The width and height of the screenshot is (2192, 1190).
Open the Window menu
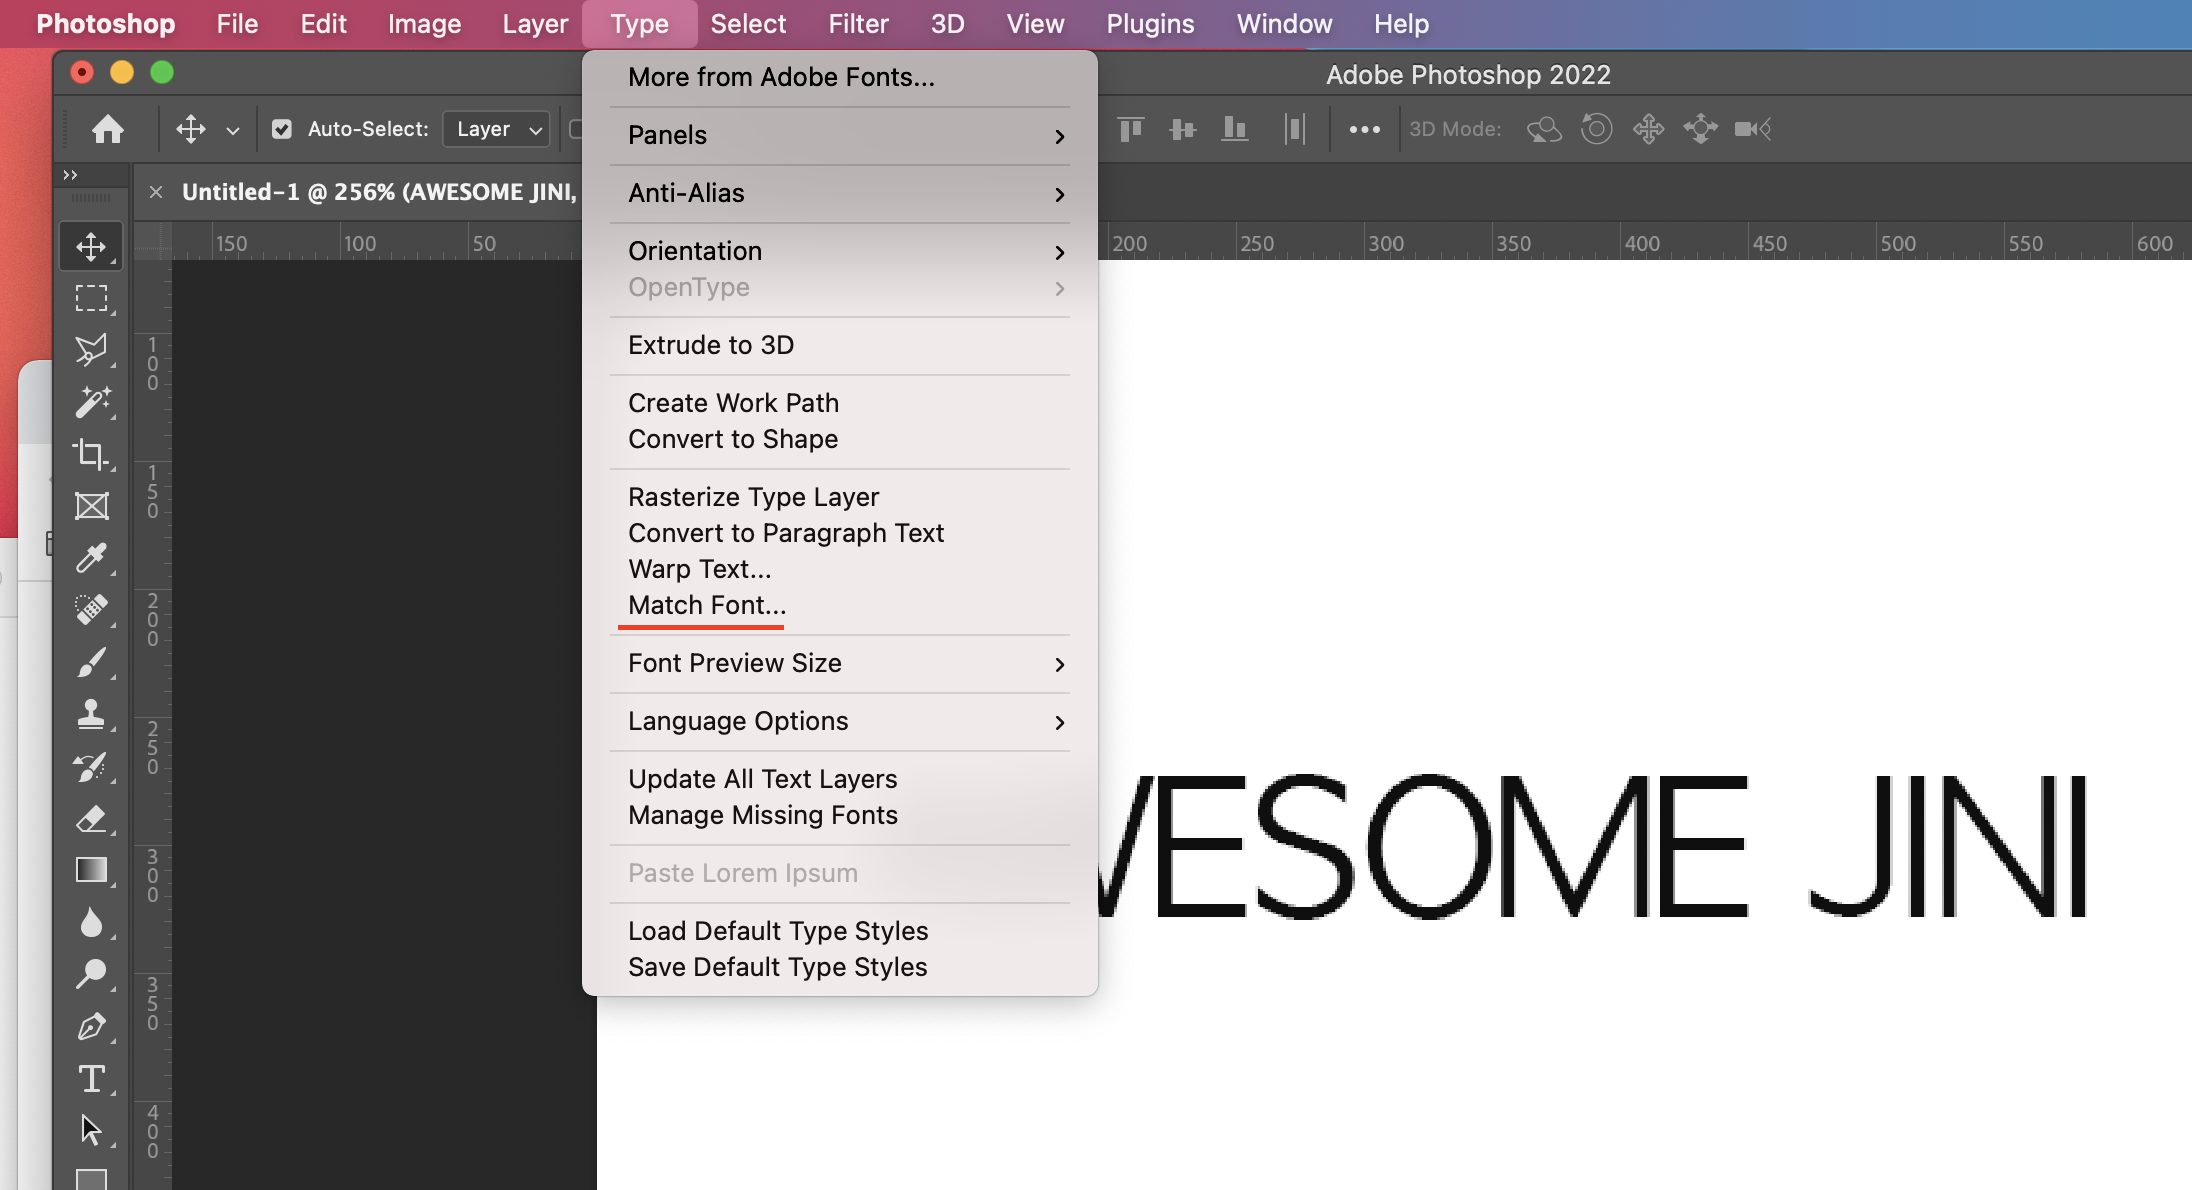coord(1284,24)
